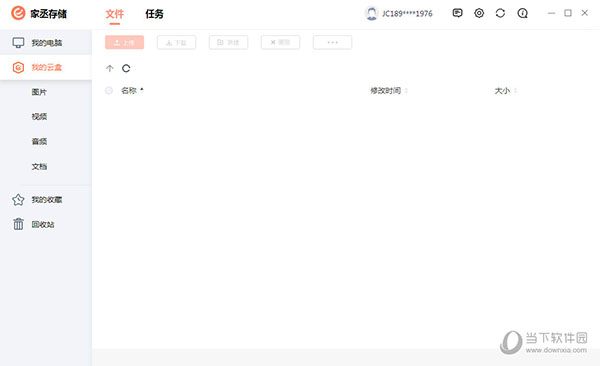This screenshot has width=600, height=366.
Task: Close the application window
Action: click(x=585, y=13)
